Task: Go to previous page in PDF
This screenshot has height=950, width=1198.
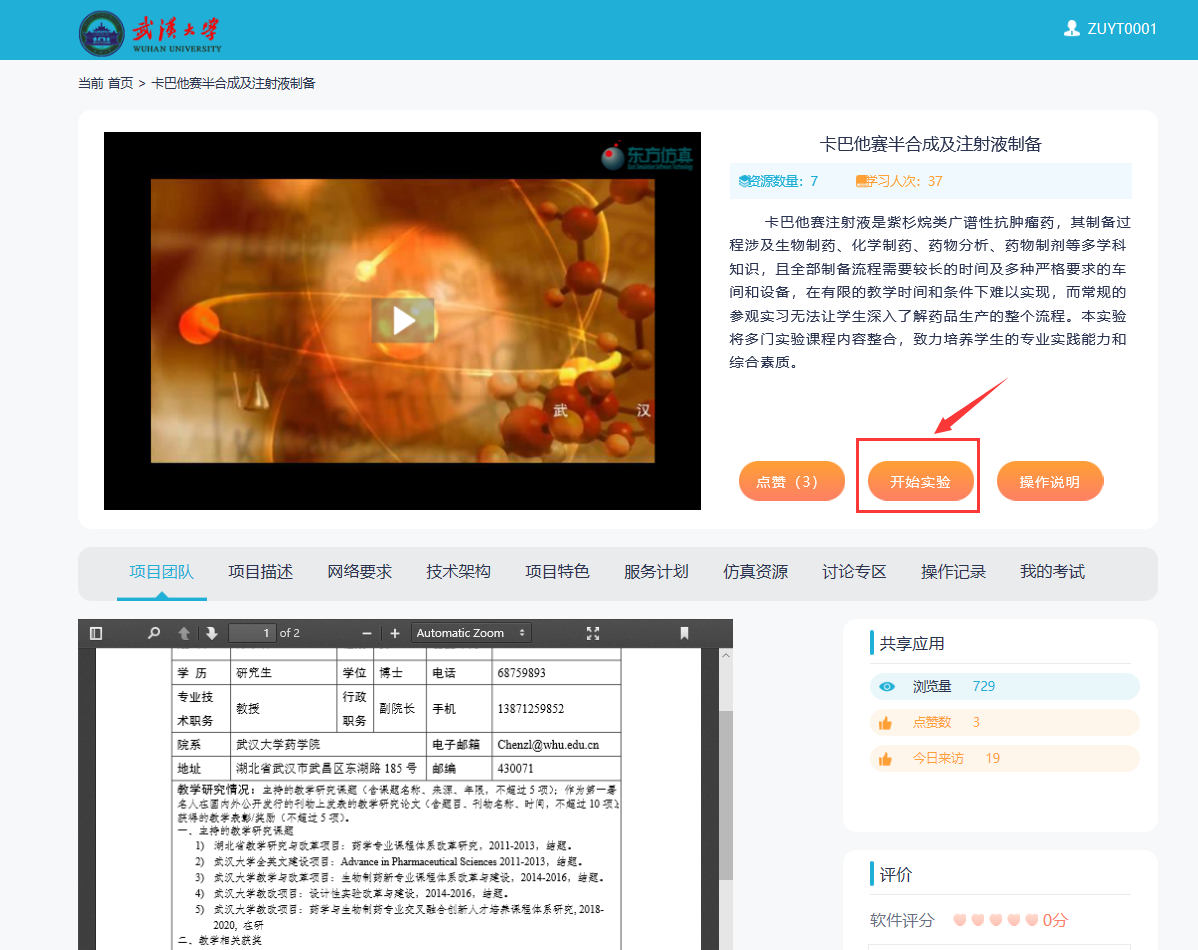Action: [184, 633]
